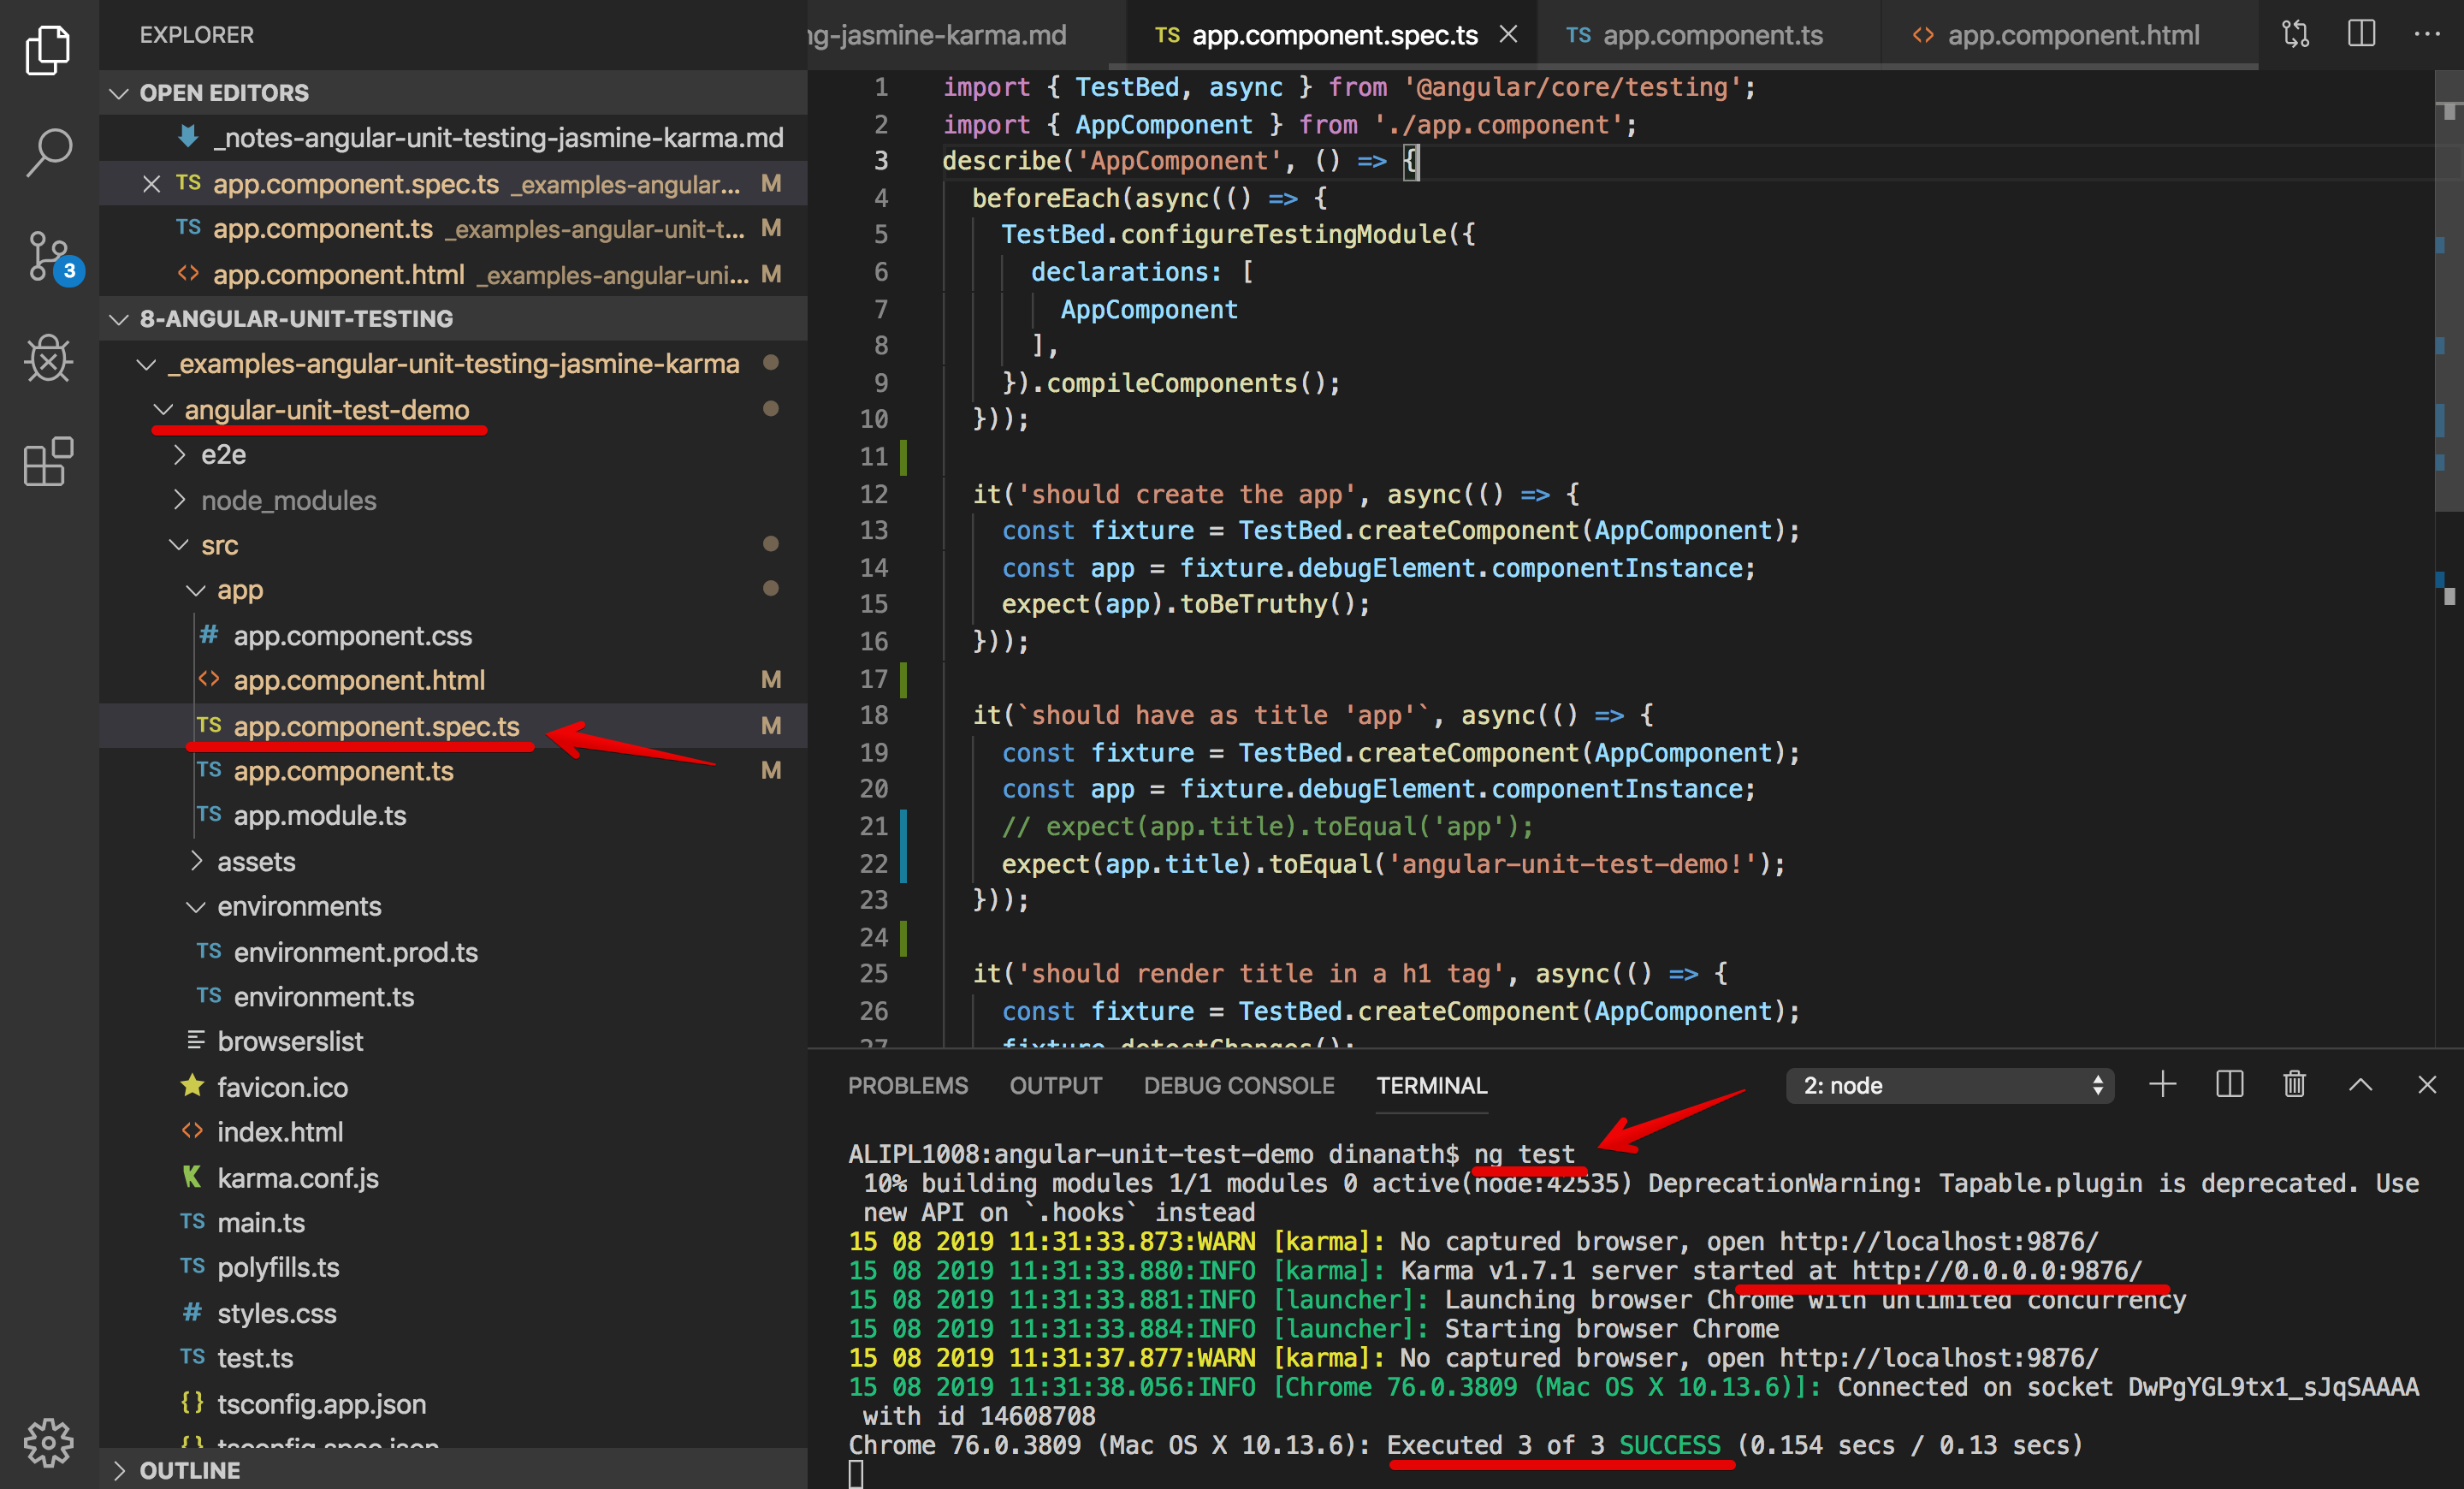The height and width of the screenshot is (1489, 2464).
Task: Open the Search view in activity bar
Action: (x=48, y=152)
